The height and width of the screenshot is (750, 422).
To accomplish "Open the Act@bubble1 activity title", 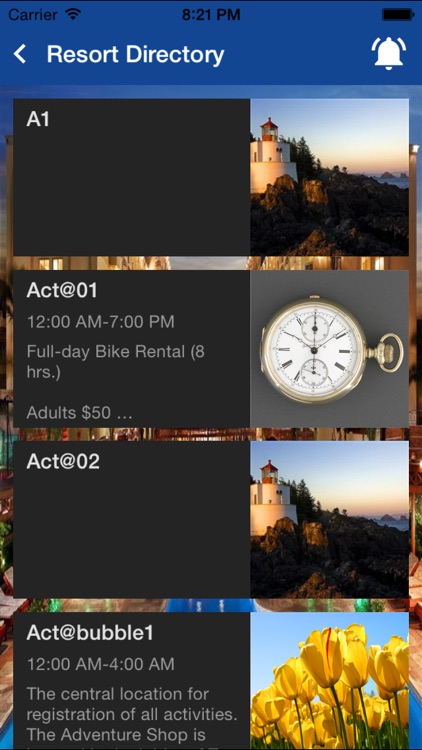I will [90, 633].
